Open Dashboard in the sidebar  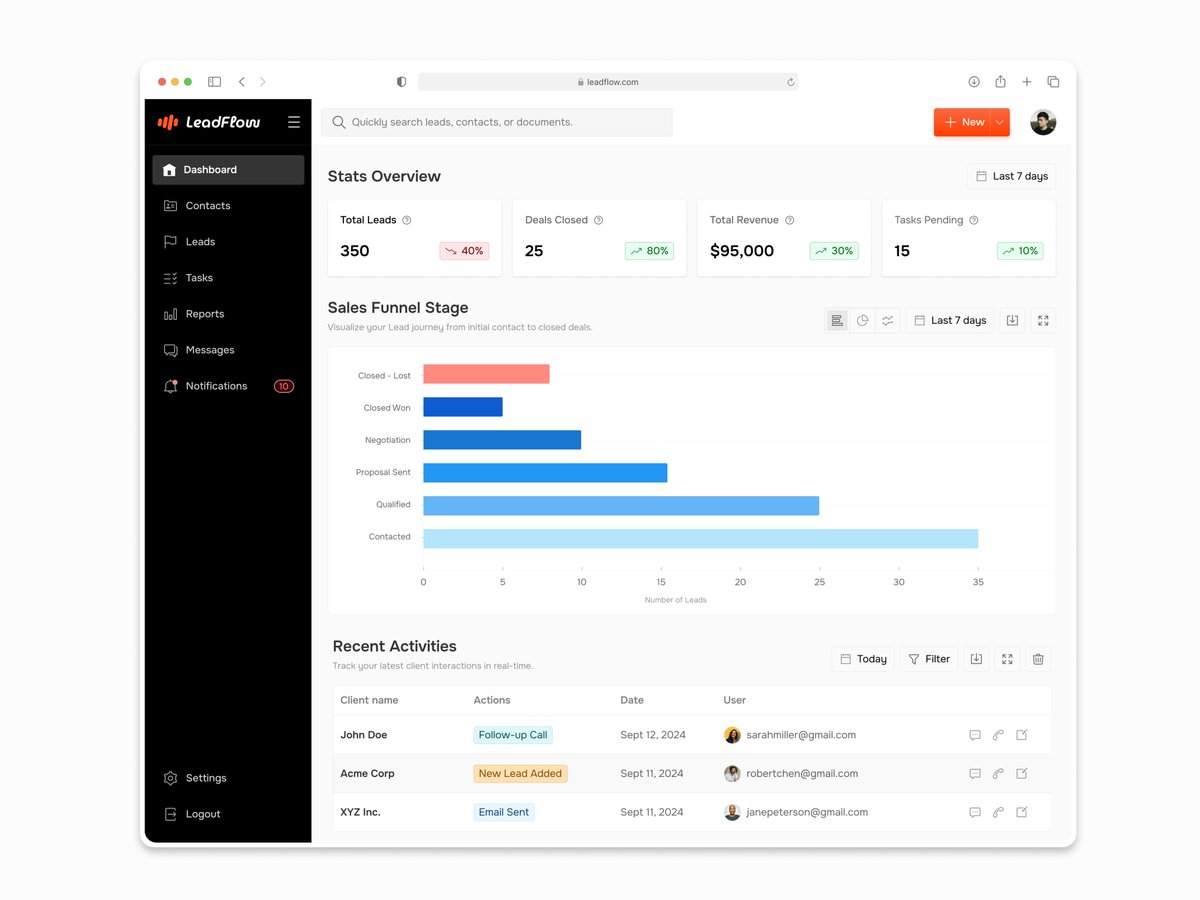tap(228, 170)
